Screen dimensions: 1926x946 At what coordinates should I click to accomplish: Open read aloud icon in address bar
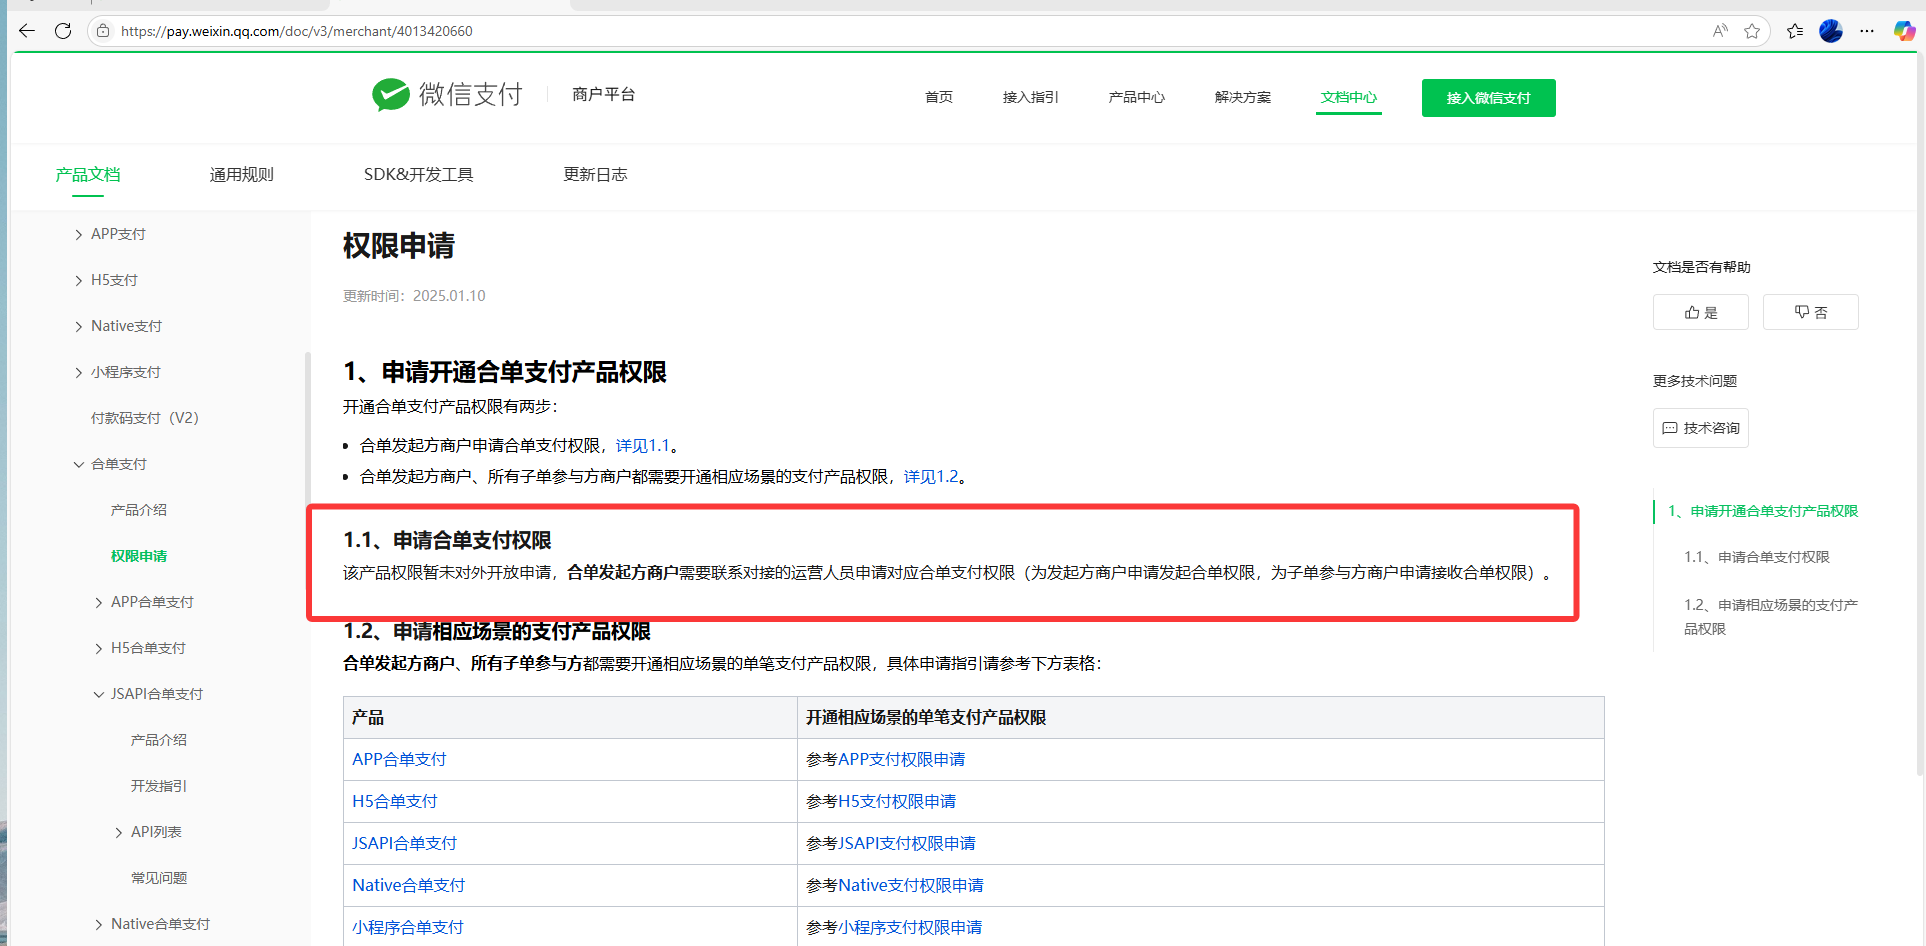coord(1720,31)
